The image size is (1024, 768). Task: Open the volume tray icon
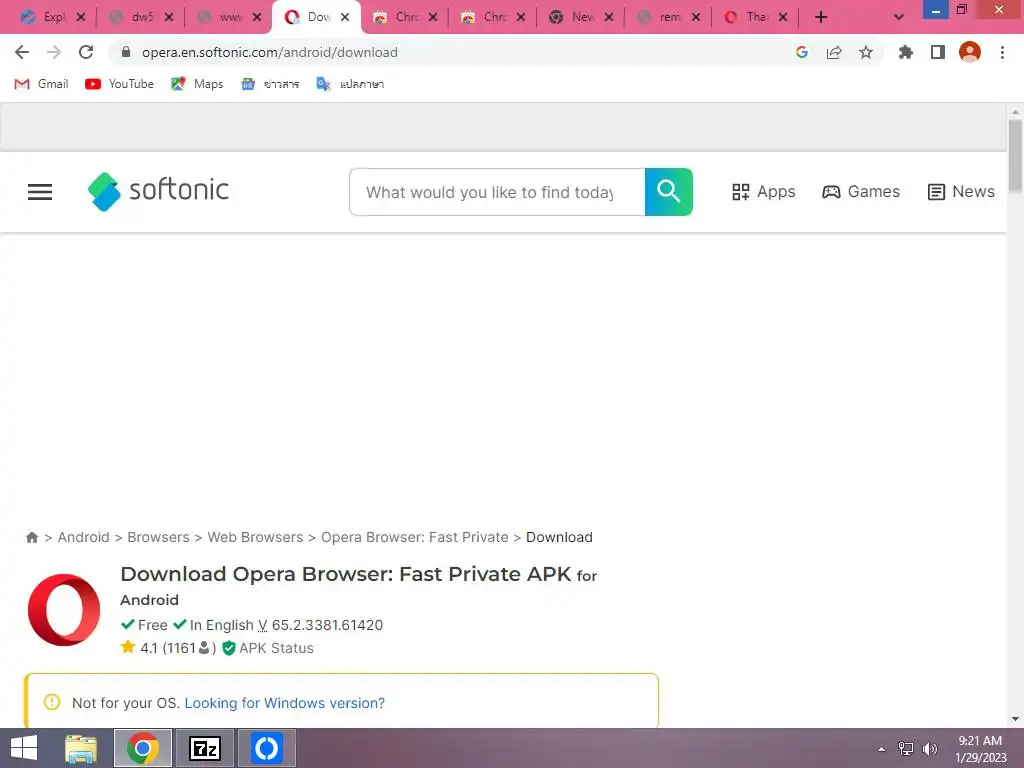930,749
